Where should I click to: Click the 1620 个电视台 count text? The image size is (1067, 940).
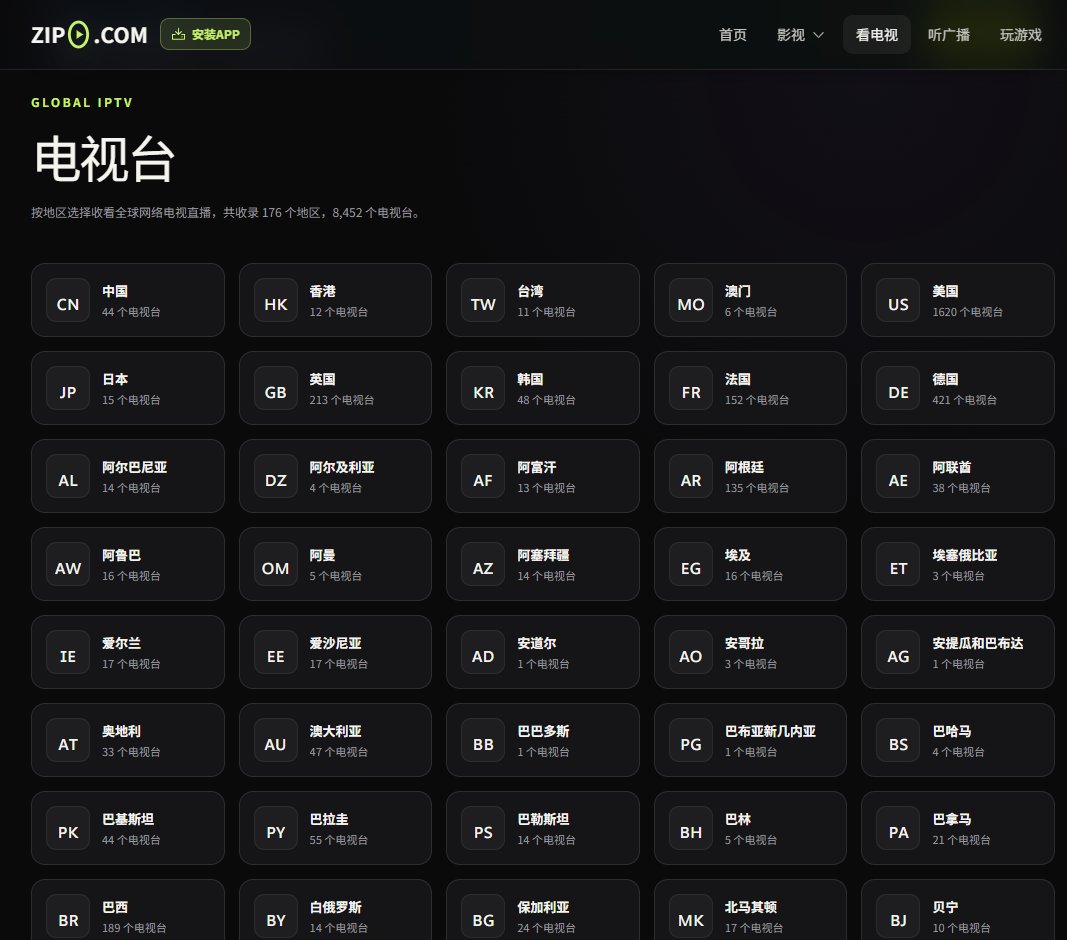pos(967,312)
